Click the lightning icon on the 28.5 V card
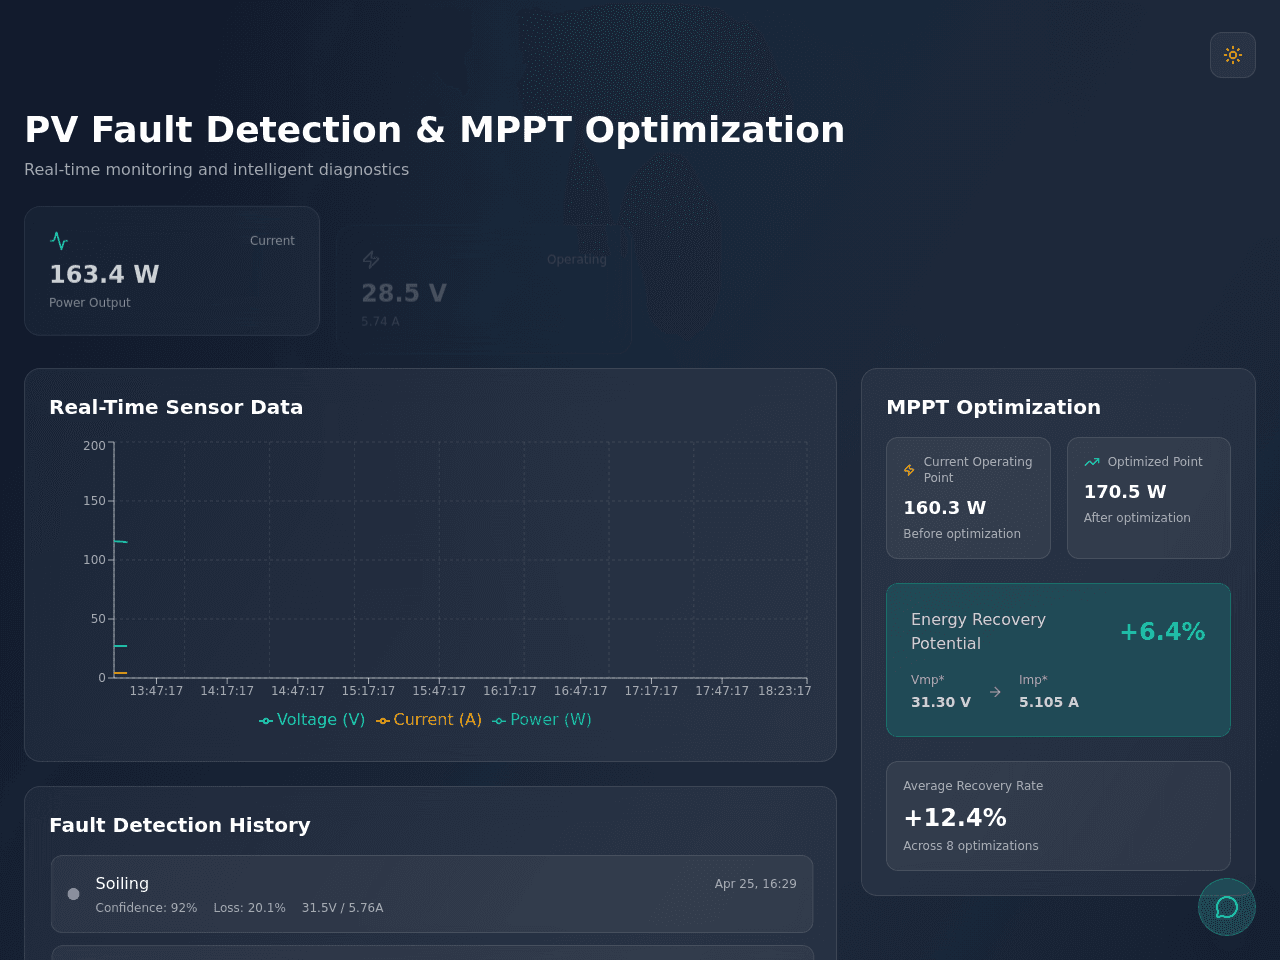Viewport: 1280px width, 960px height. pyautogui.click(x=371, y=260)
